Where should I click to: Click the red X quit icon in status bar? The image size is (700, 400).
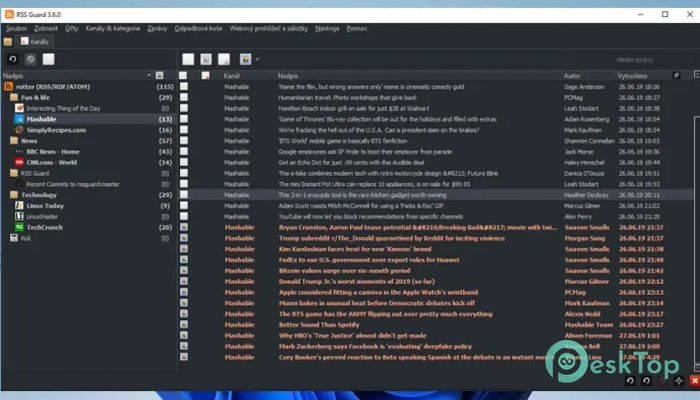[x=695, y=381]
